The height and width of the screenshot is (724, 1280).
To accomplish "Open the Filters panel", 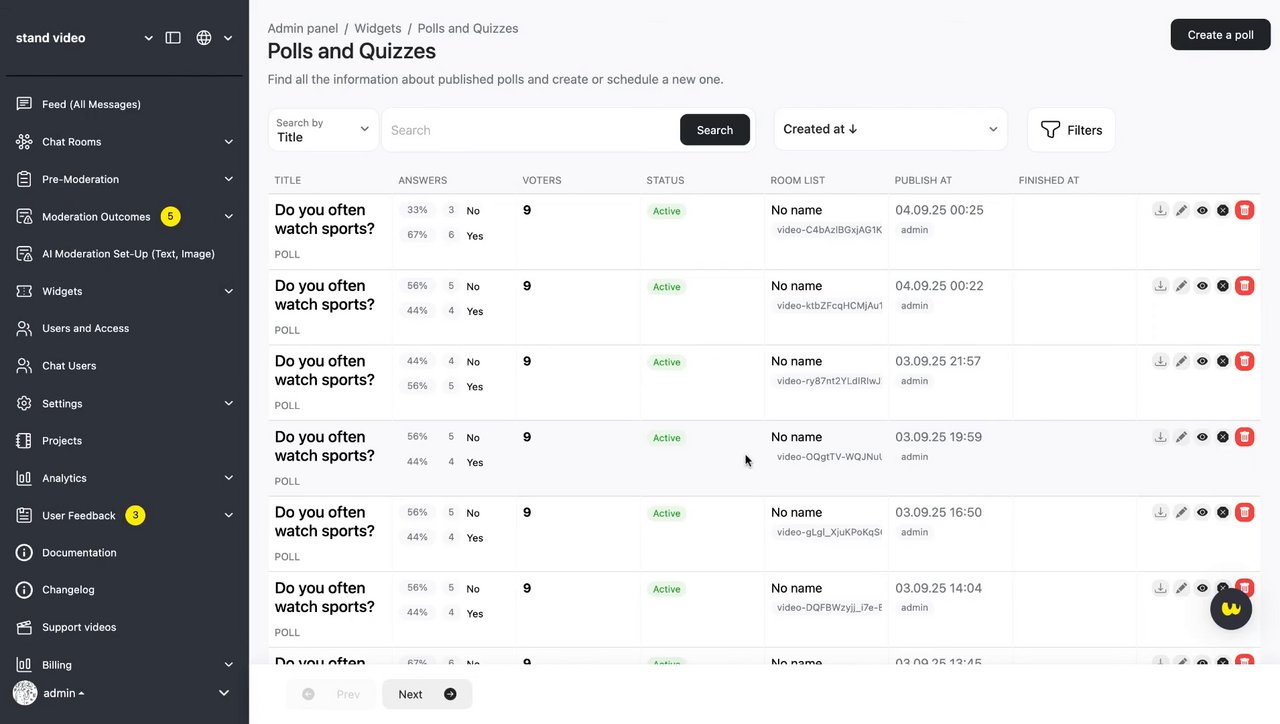I will 1071,130.
